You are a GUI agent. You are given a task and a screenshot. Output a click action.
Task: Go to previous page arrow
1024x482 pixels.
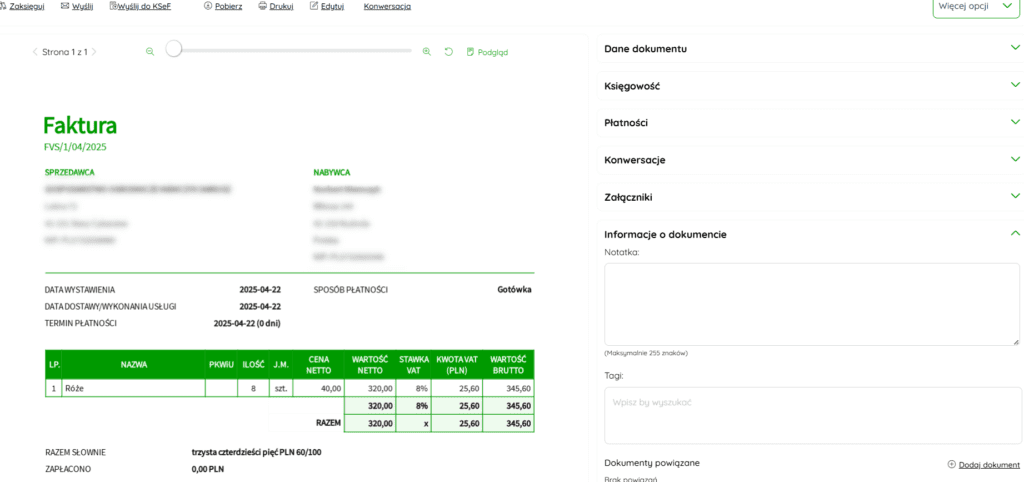pyautogui.click(x=35, y=52)
